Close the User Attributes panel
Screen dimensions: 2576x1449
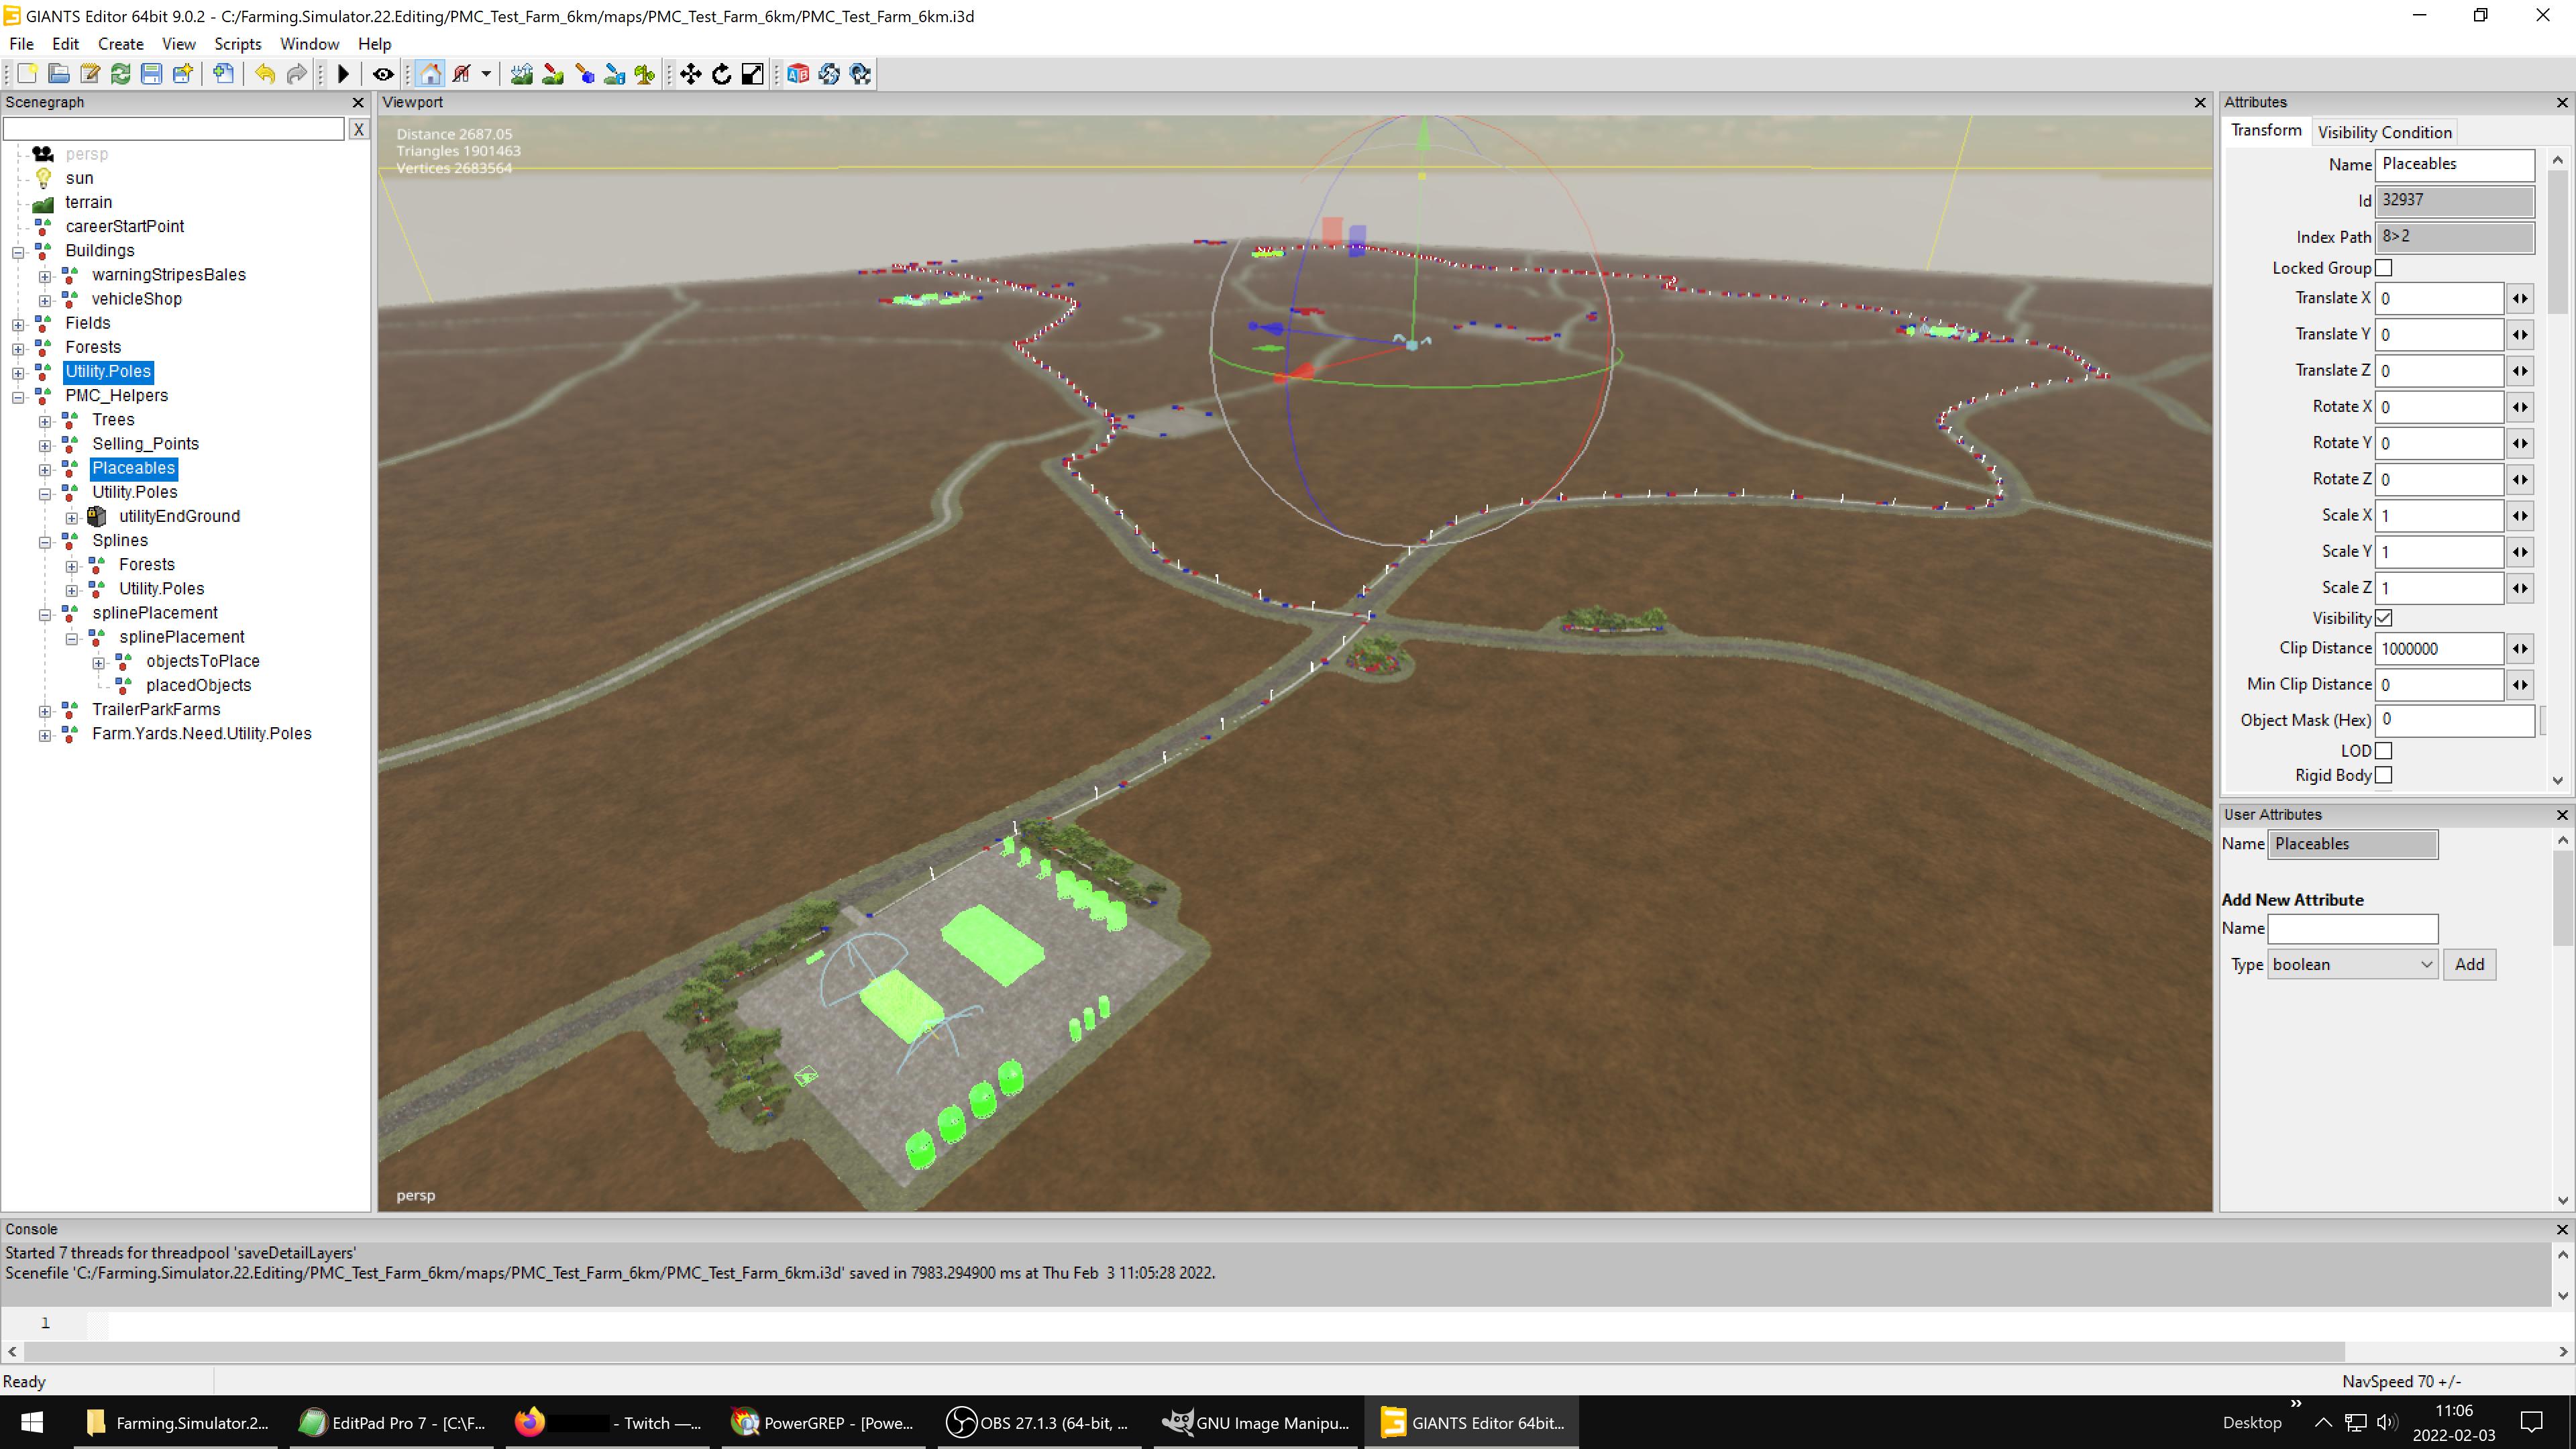point(2562,815)
